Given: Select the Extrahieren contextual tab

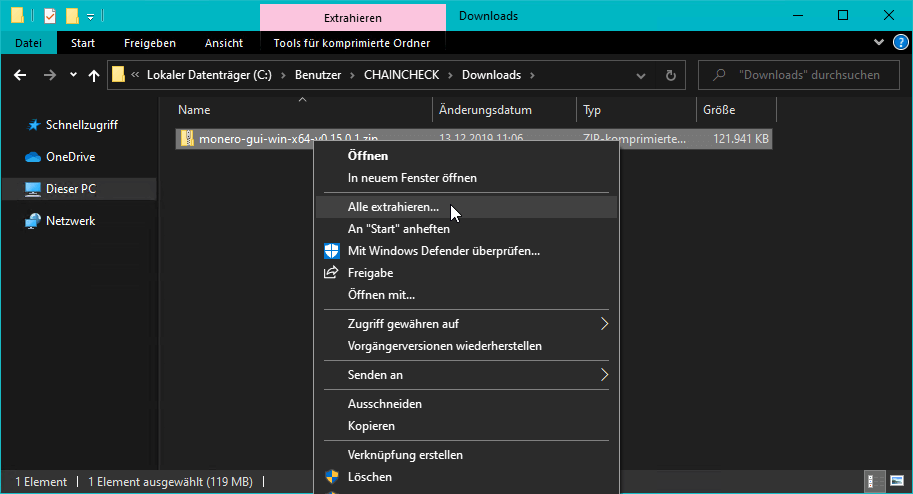Looking at the screenshot, I should pyautogui.click(x=353, y=17).
